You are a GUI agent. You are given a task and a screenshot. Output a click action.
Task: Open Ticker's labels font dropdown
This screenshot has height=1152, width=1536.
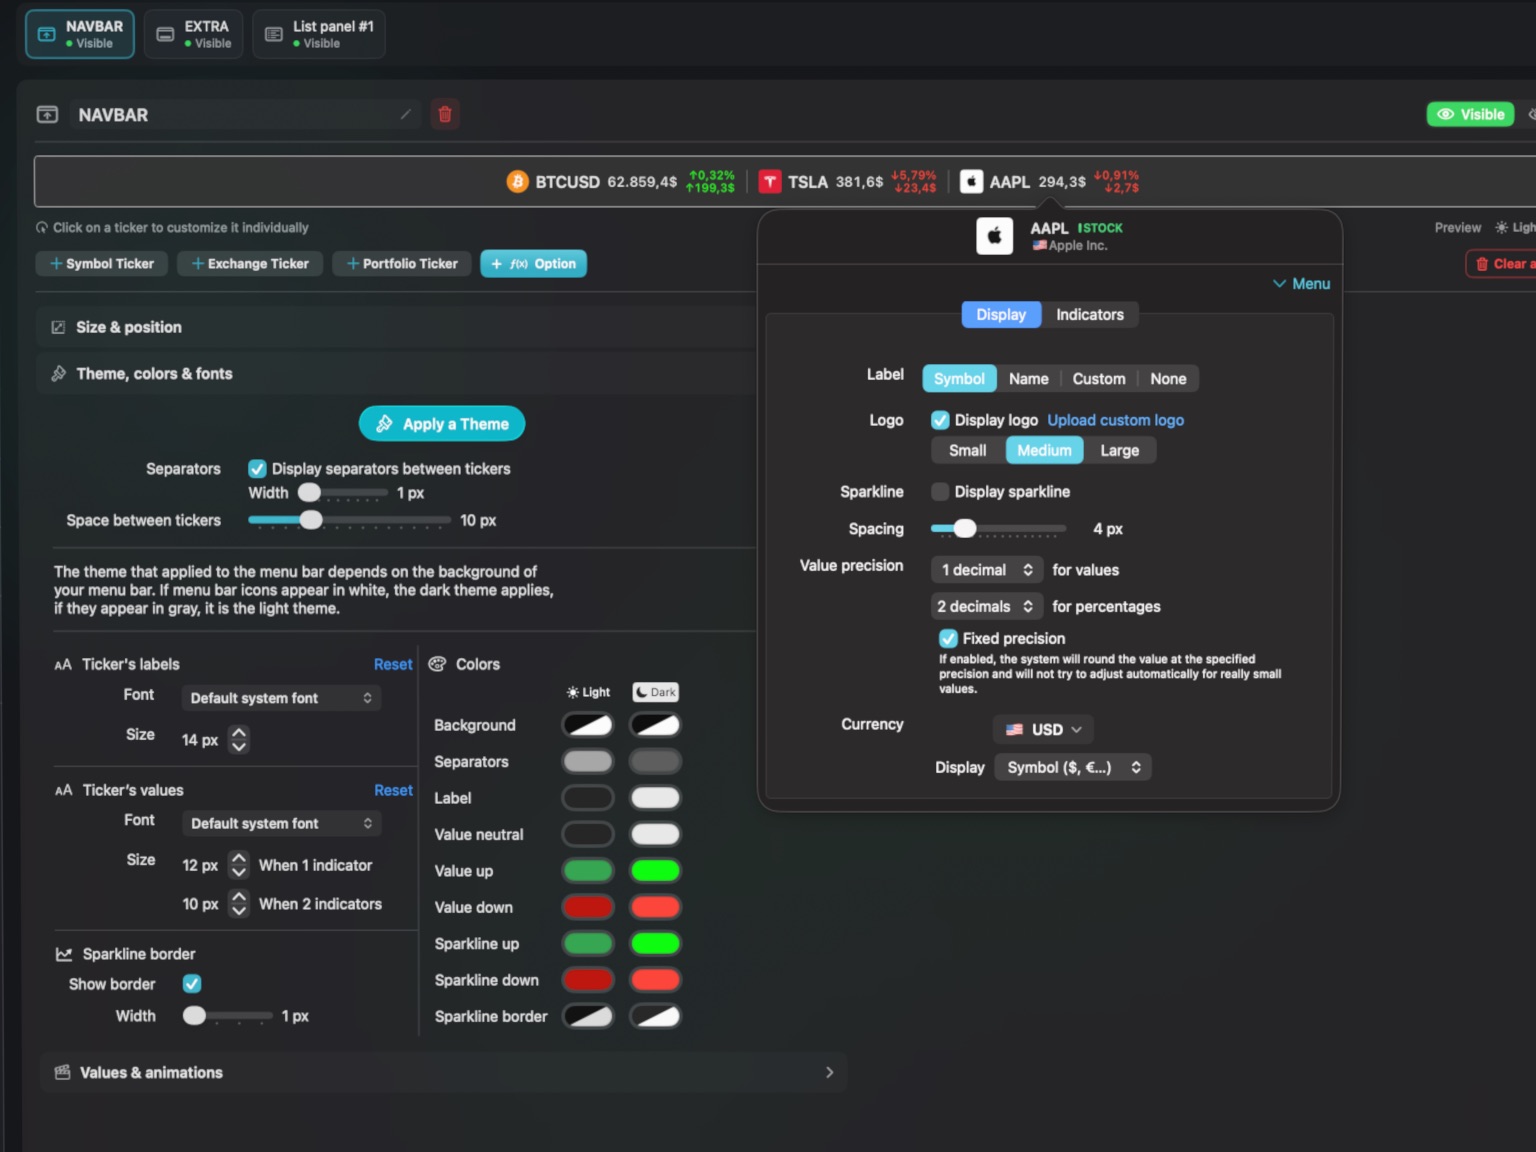point(281,698)
